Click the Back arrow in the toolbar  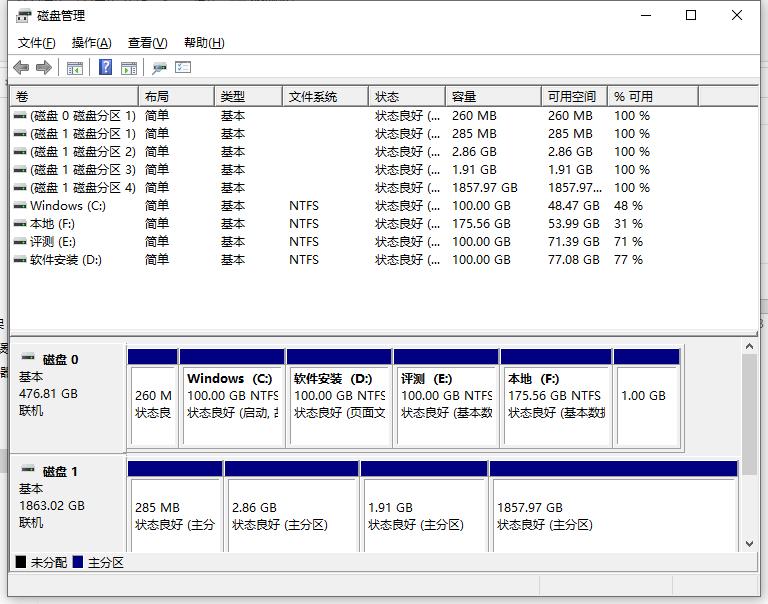click(x=21, y=67)
